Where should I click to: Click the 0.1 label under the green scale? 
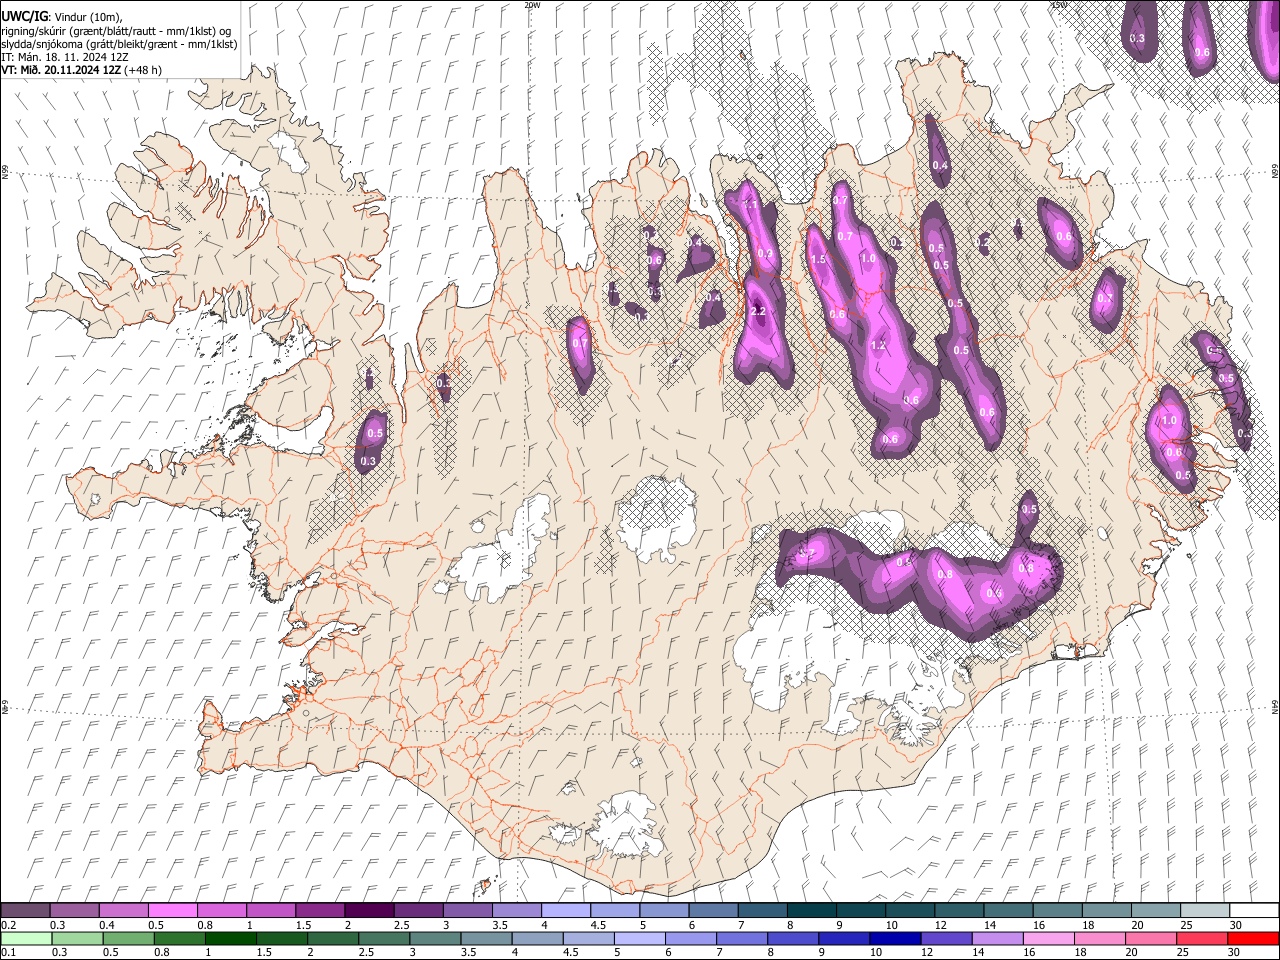click(x=8, y=953)
